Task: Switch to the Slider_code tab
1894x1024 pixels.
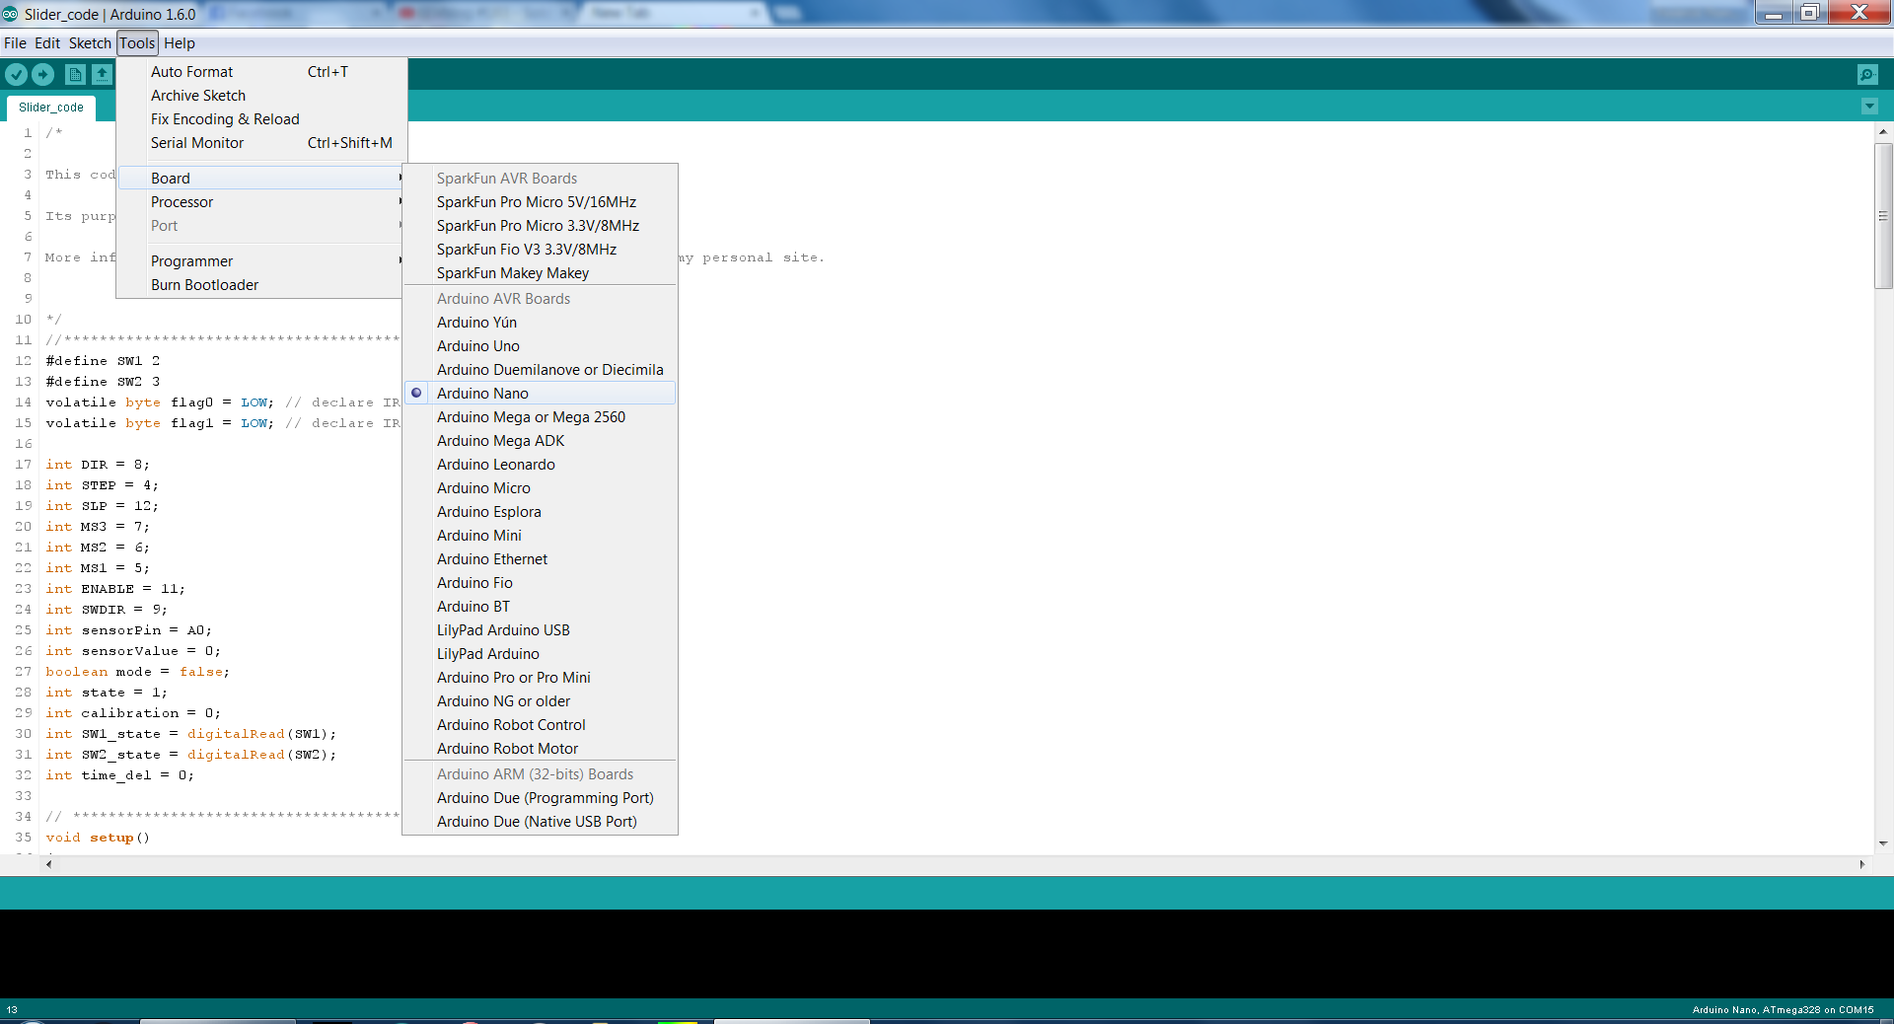Action: [51, 107]
